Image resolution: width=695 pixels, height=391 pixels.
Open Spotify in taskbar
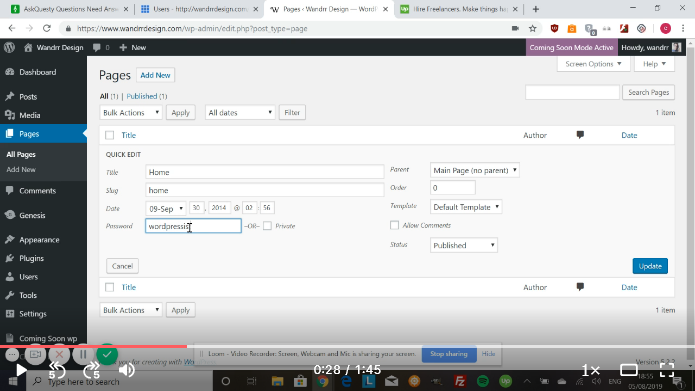click(483, 381)
